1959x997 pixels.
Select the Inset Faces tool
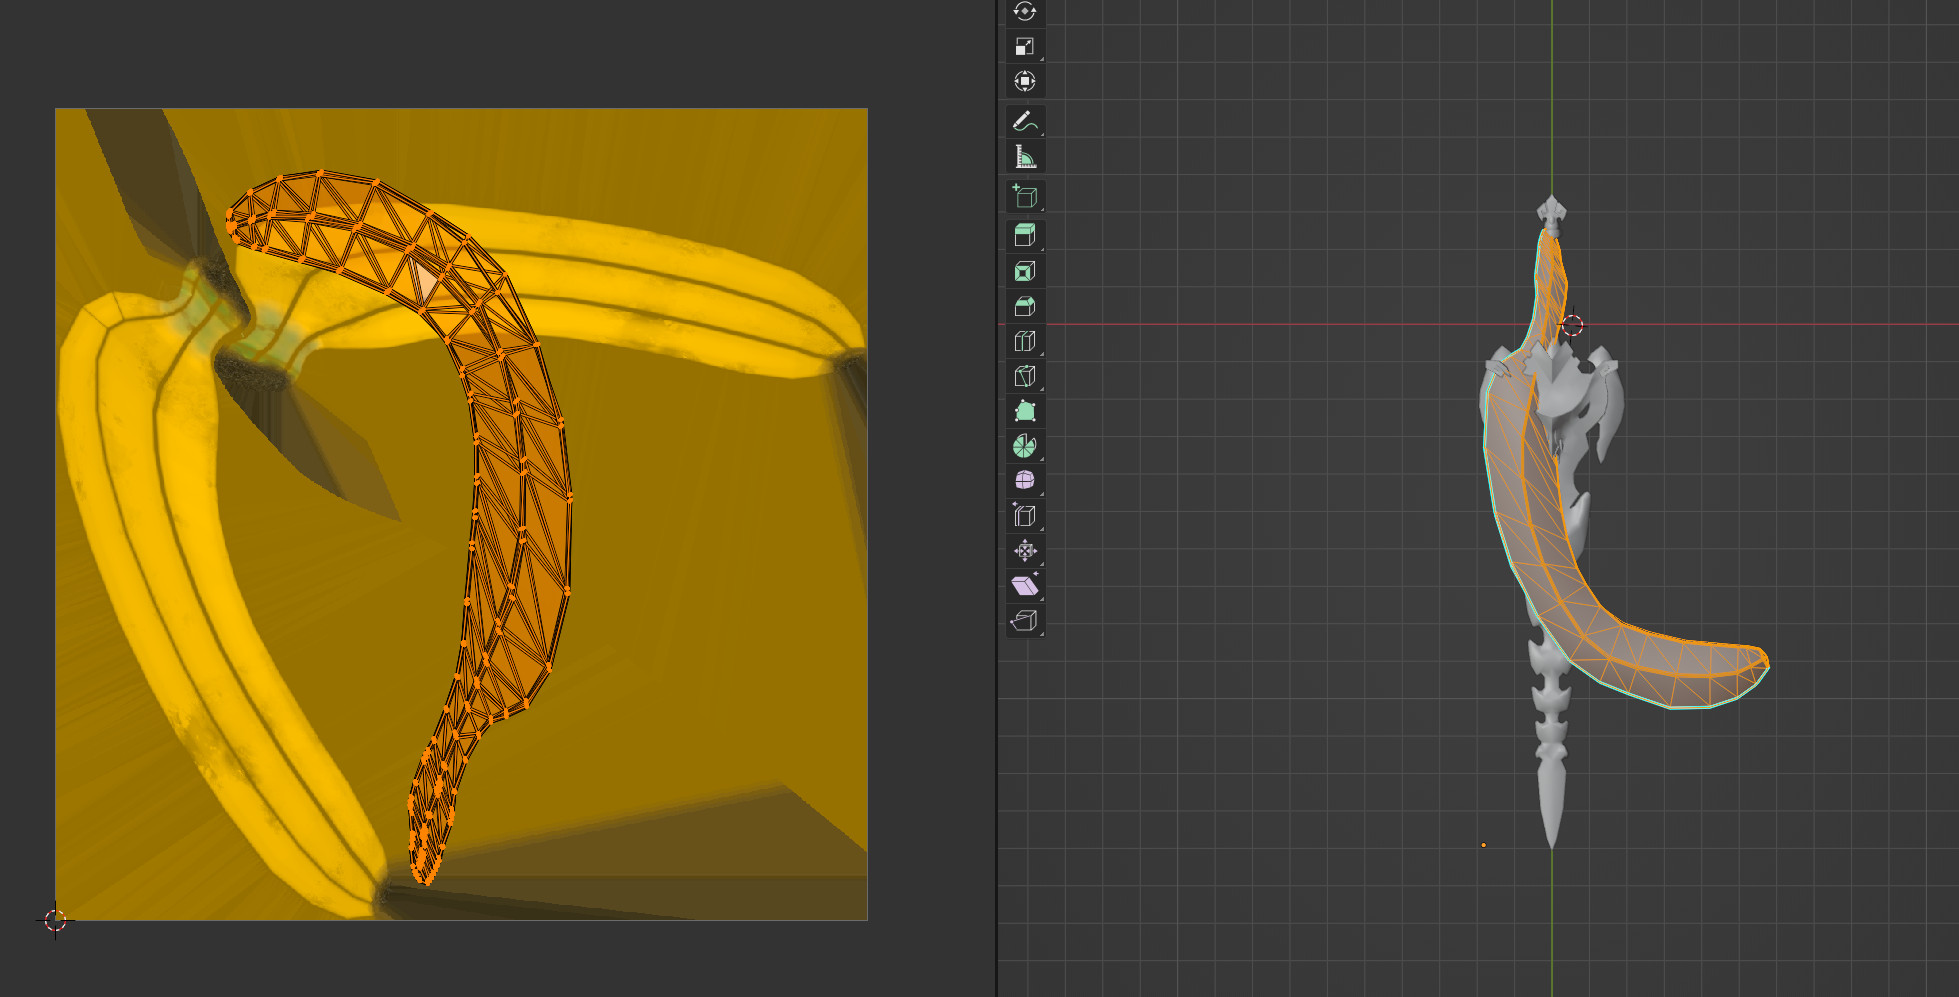(1024, 271)
